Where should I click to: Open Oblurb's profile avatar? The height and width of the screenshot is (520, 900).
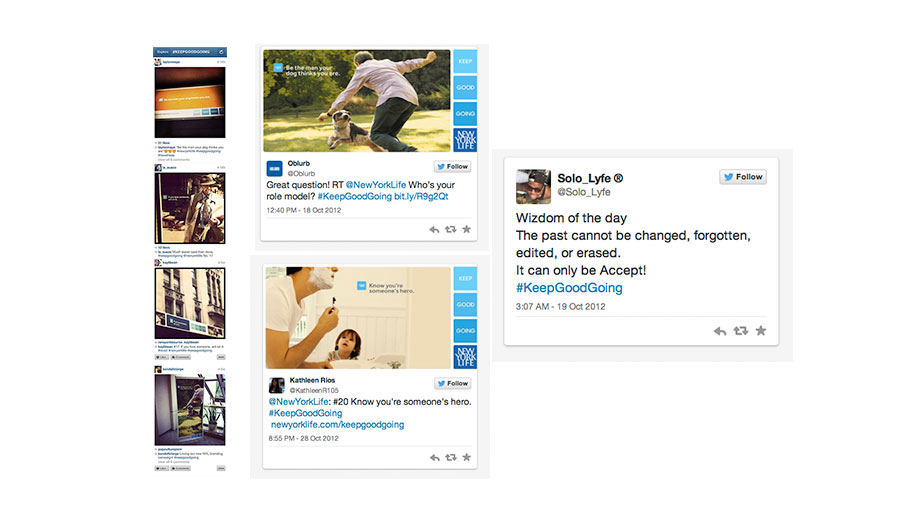pos(274,169)
